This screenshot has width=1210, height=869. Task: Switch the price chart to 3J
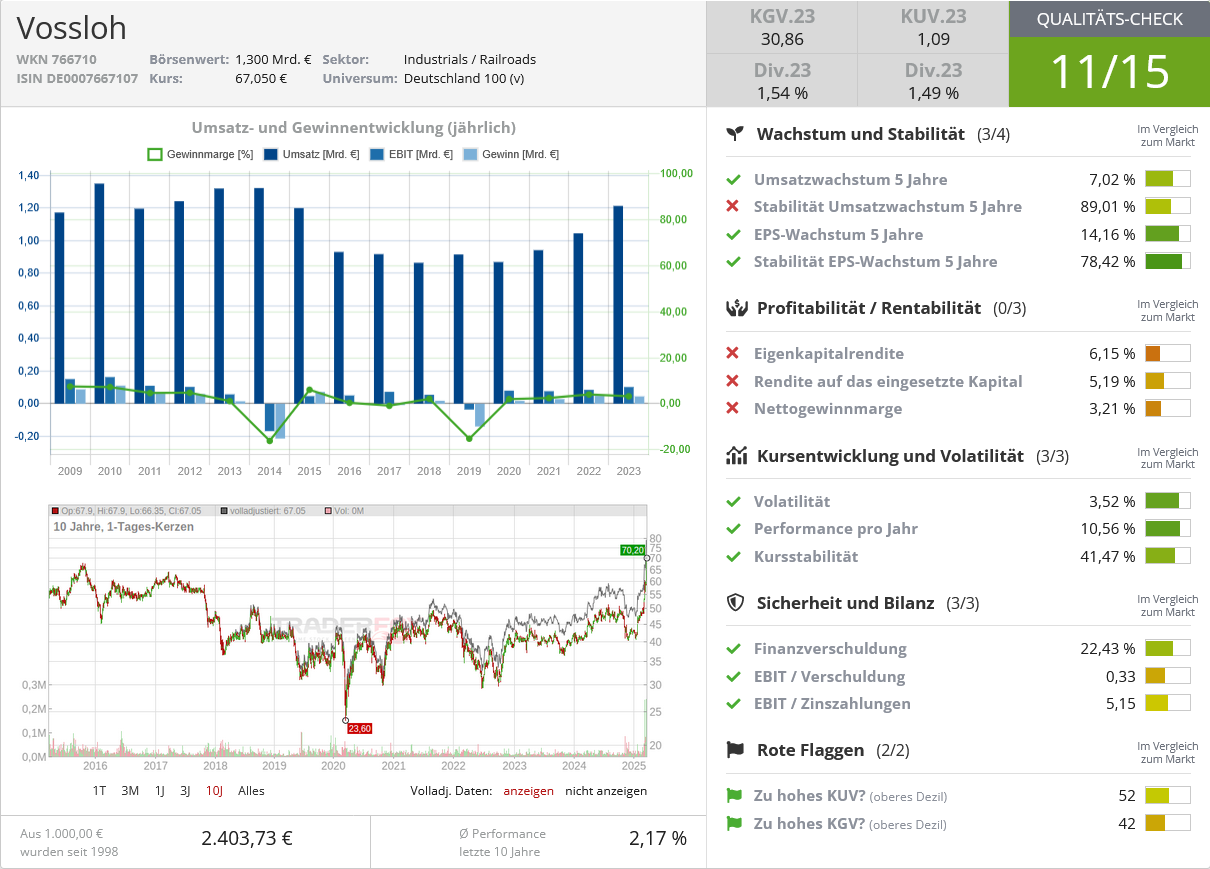(x=185, y=791)
